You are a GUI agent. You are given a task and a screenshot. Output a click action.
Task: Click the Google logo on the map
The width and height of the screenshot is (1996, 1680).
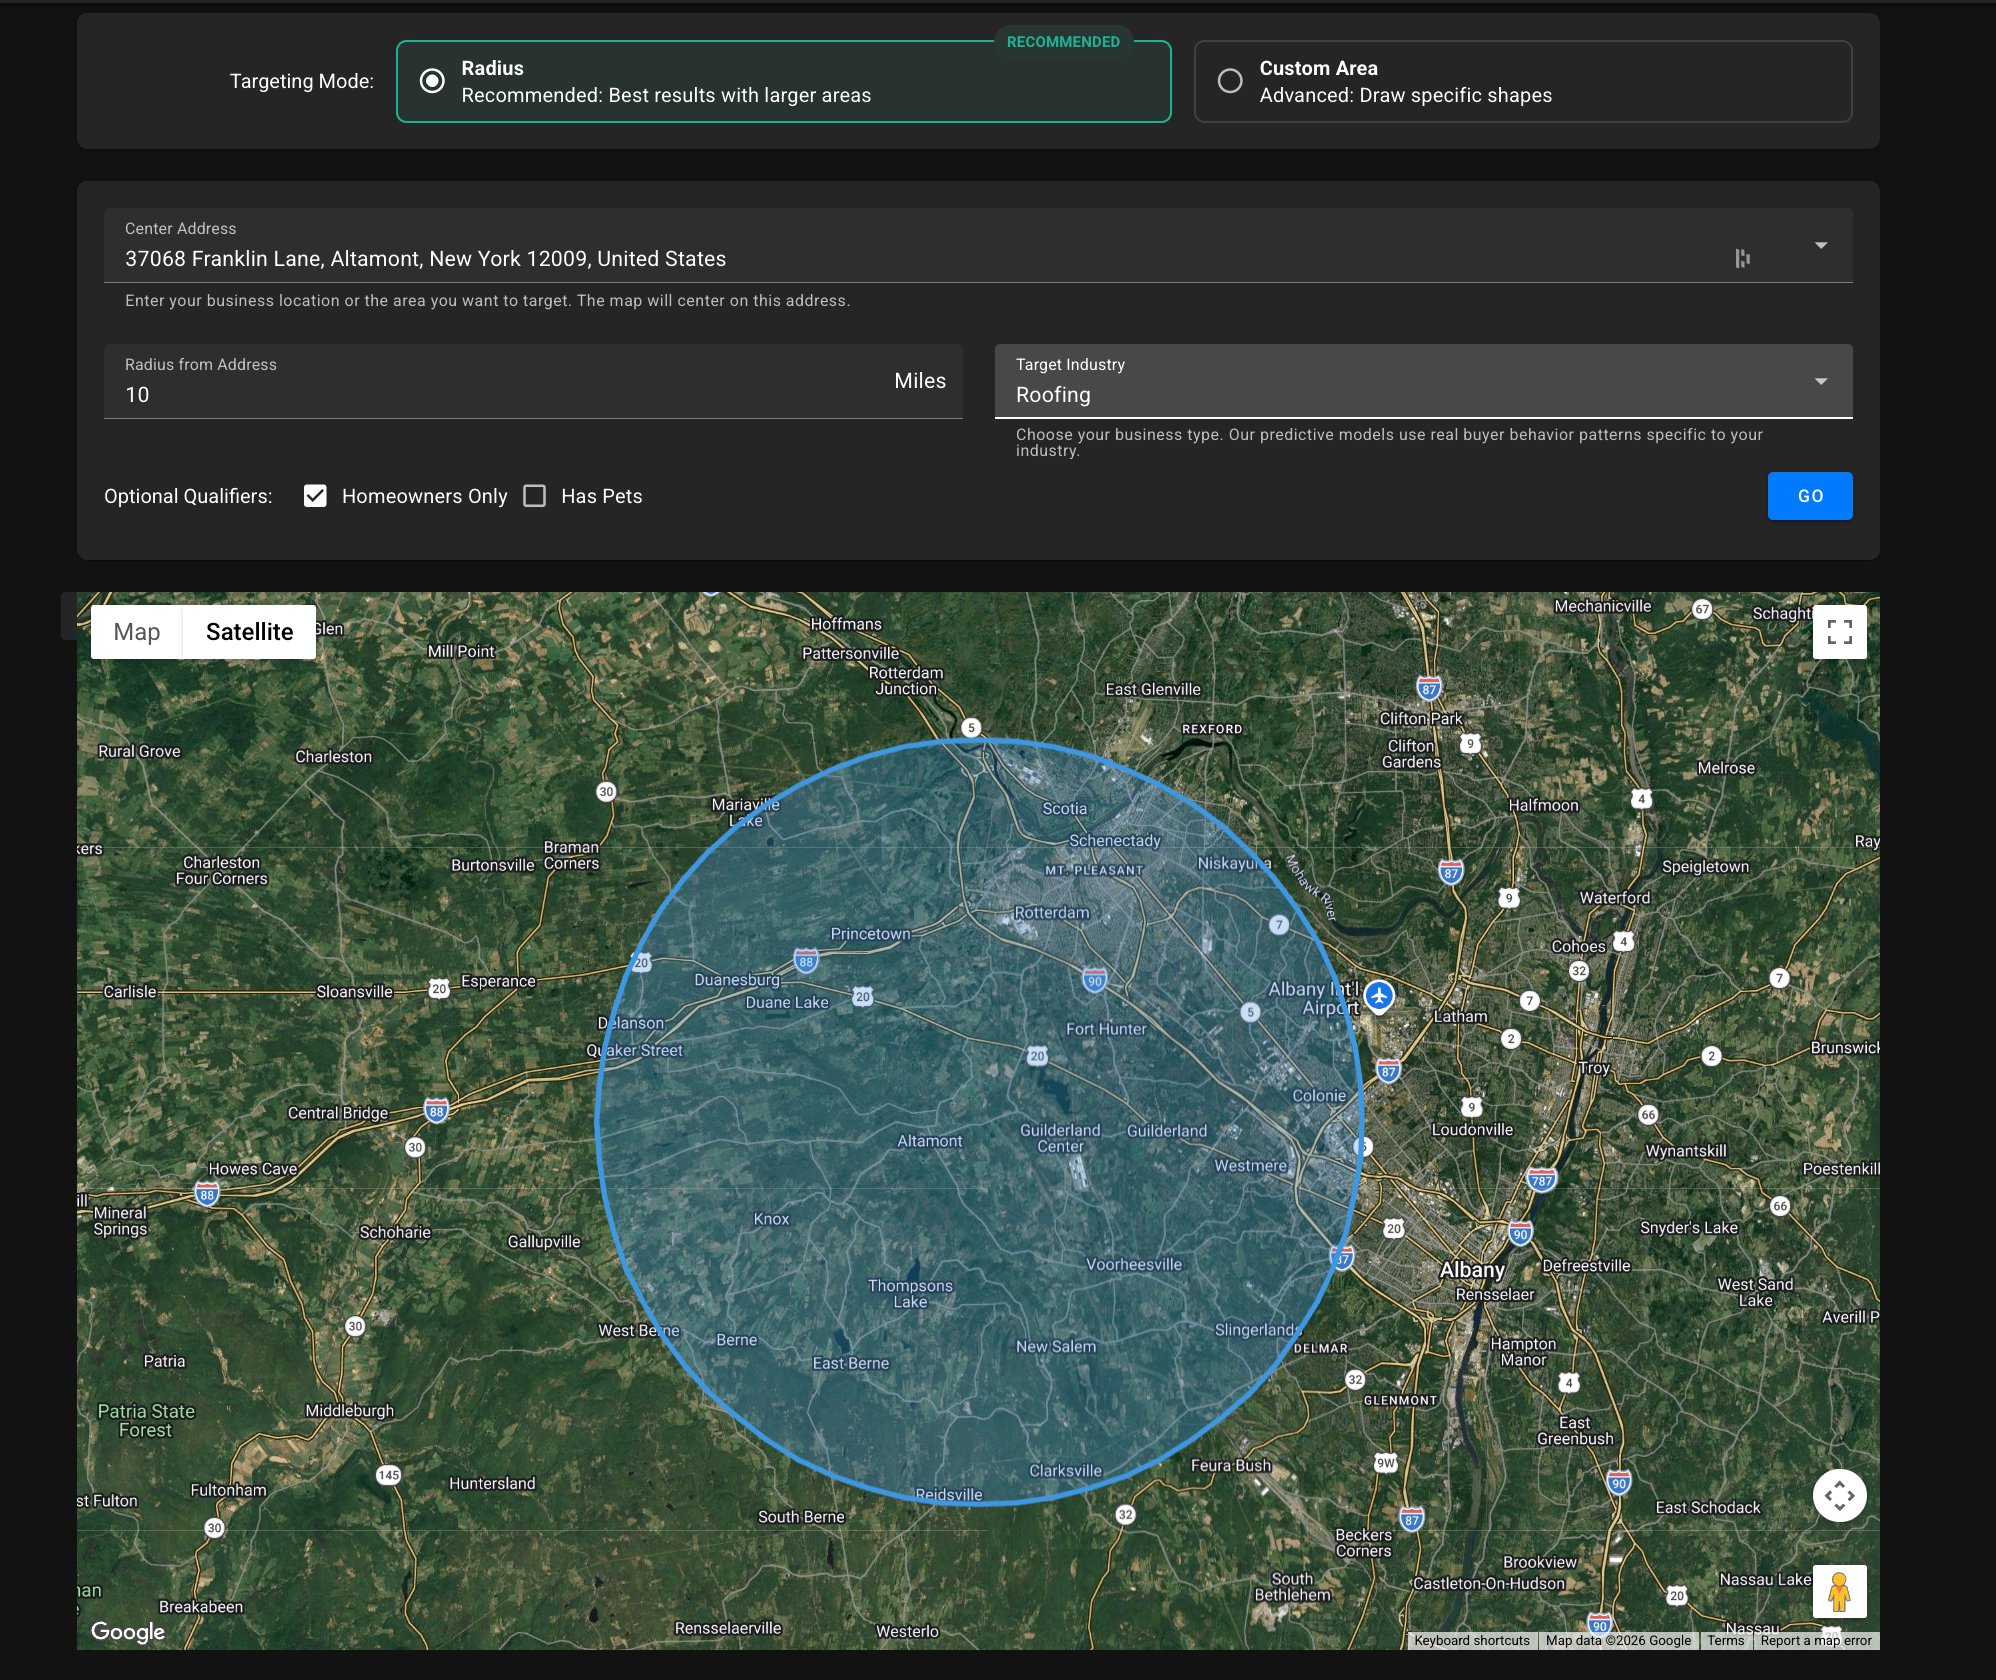click(x=128, y=1631)
